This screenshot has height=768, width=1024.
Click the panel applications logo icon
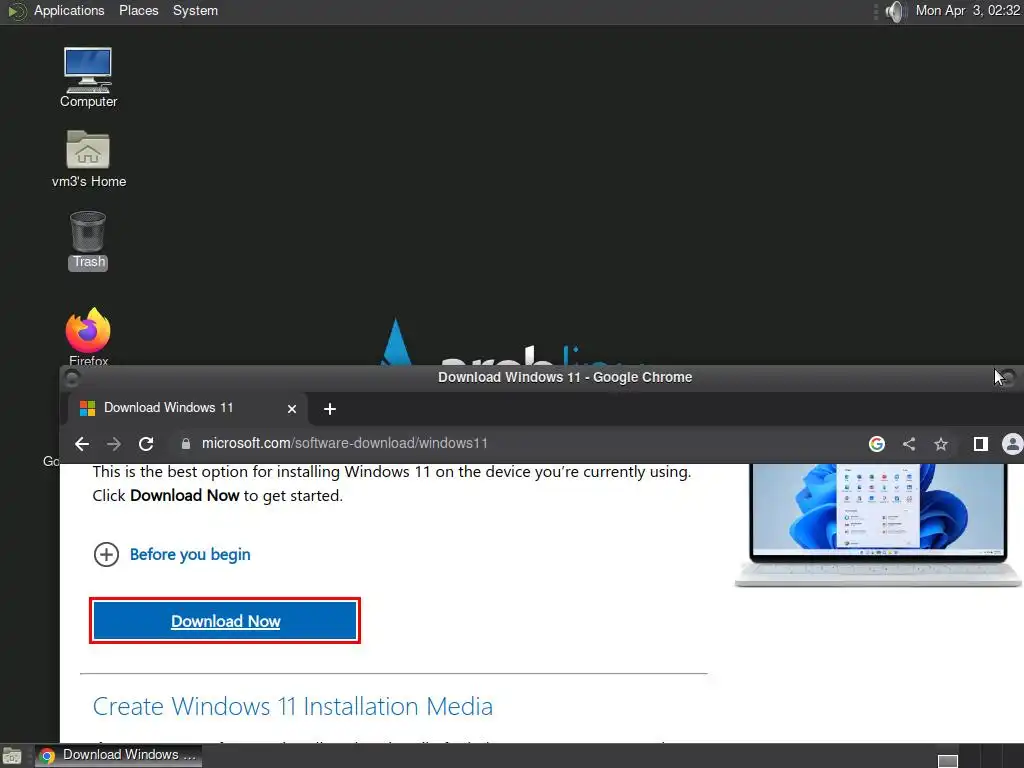tap(16, 11)
